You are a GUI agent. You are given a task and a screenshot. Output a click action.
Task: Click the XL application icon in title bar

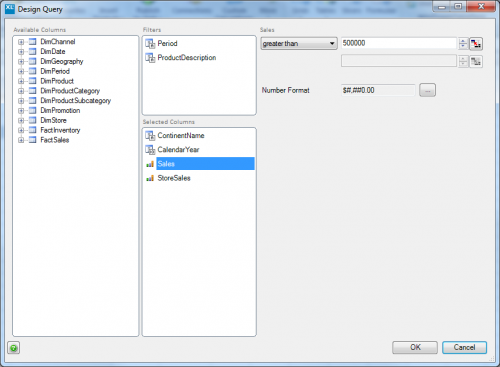10,9
